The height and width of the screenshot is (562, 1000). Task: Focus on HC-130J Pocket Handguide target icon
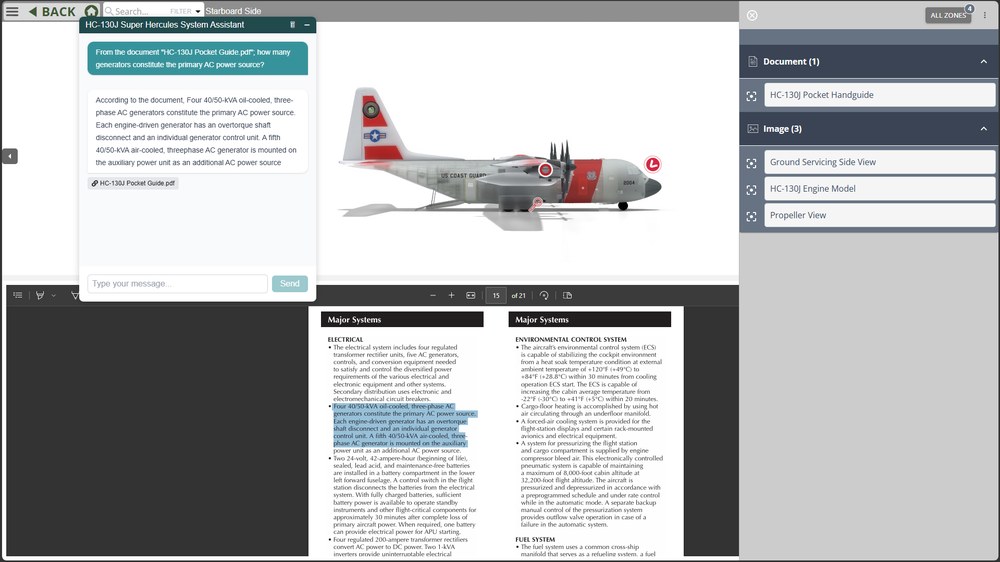(752, 96)
